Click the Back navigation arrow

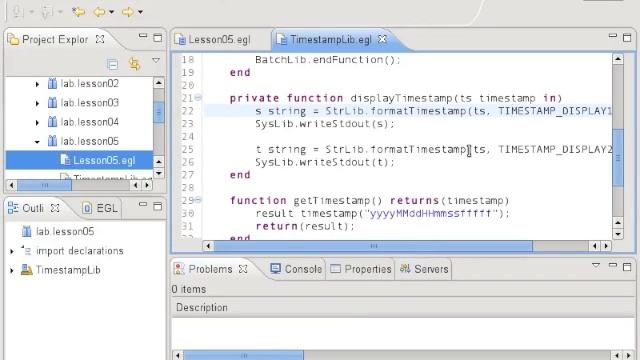(99, 12)
